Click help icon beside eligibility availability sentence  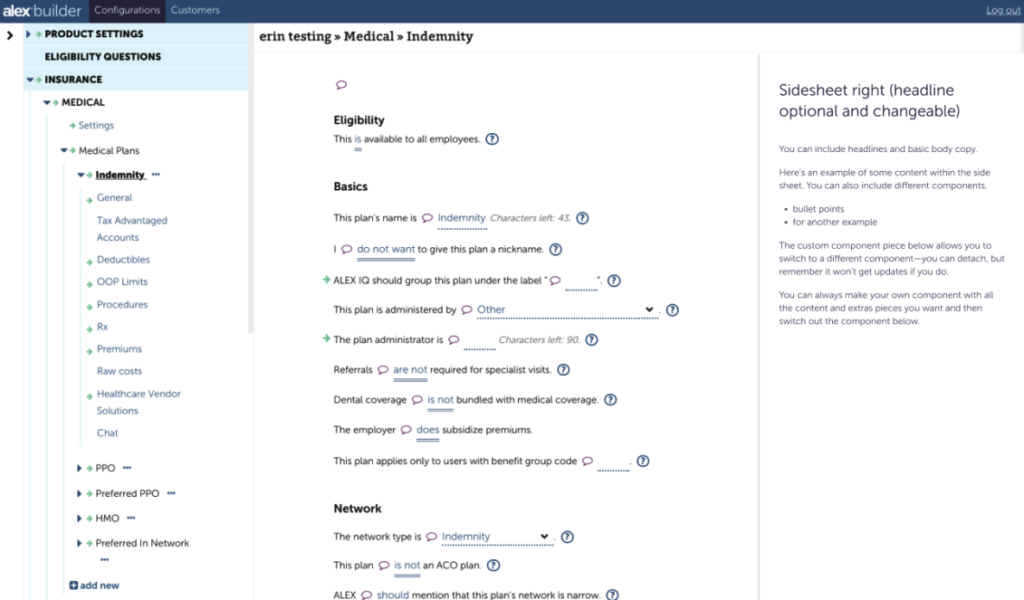pyautogui.click(x=492, y=139)
